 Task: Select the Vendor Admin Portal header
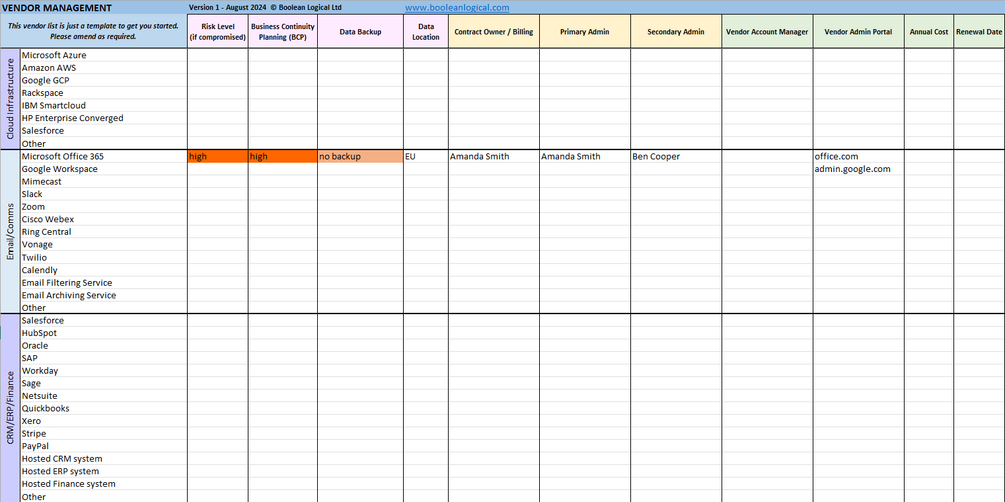(x=858, y=32)
